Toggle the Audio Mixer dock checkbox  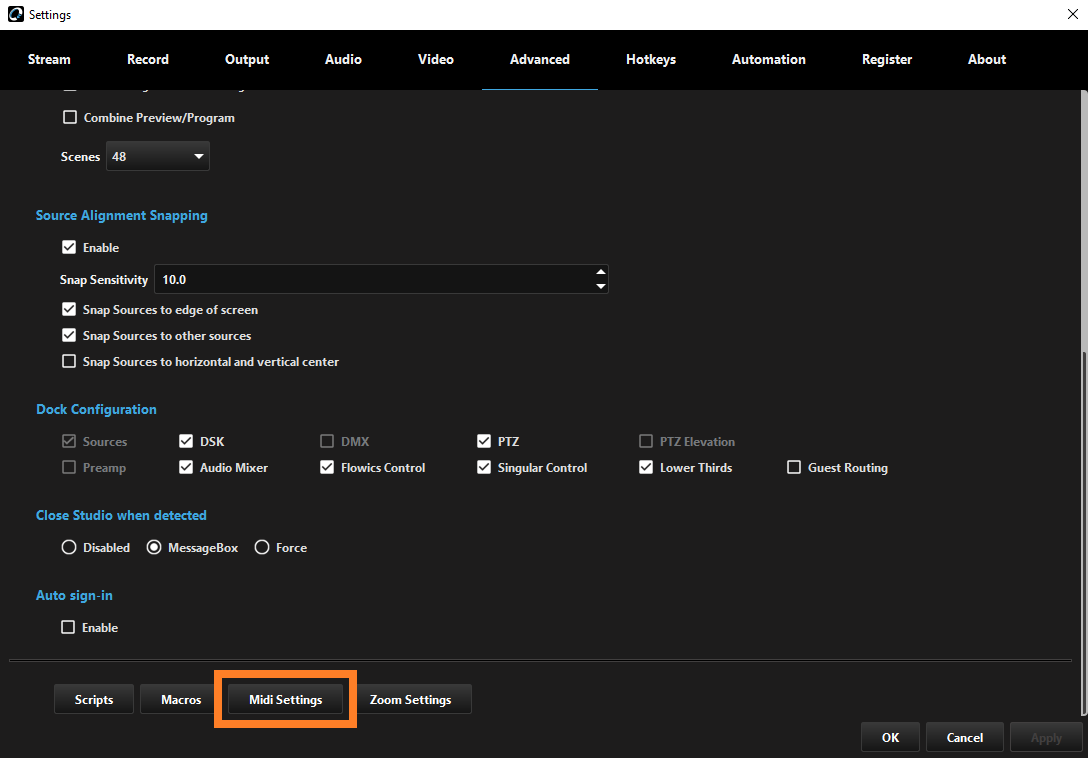point(186,467)
